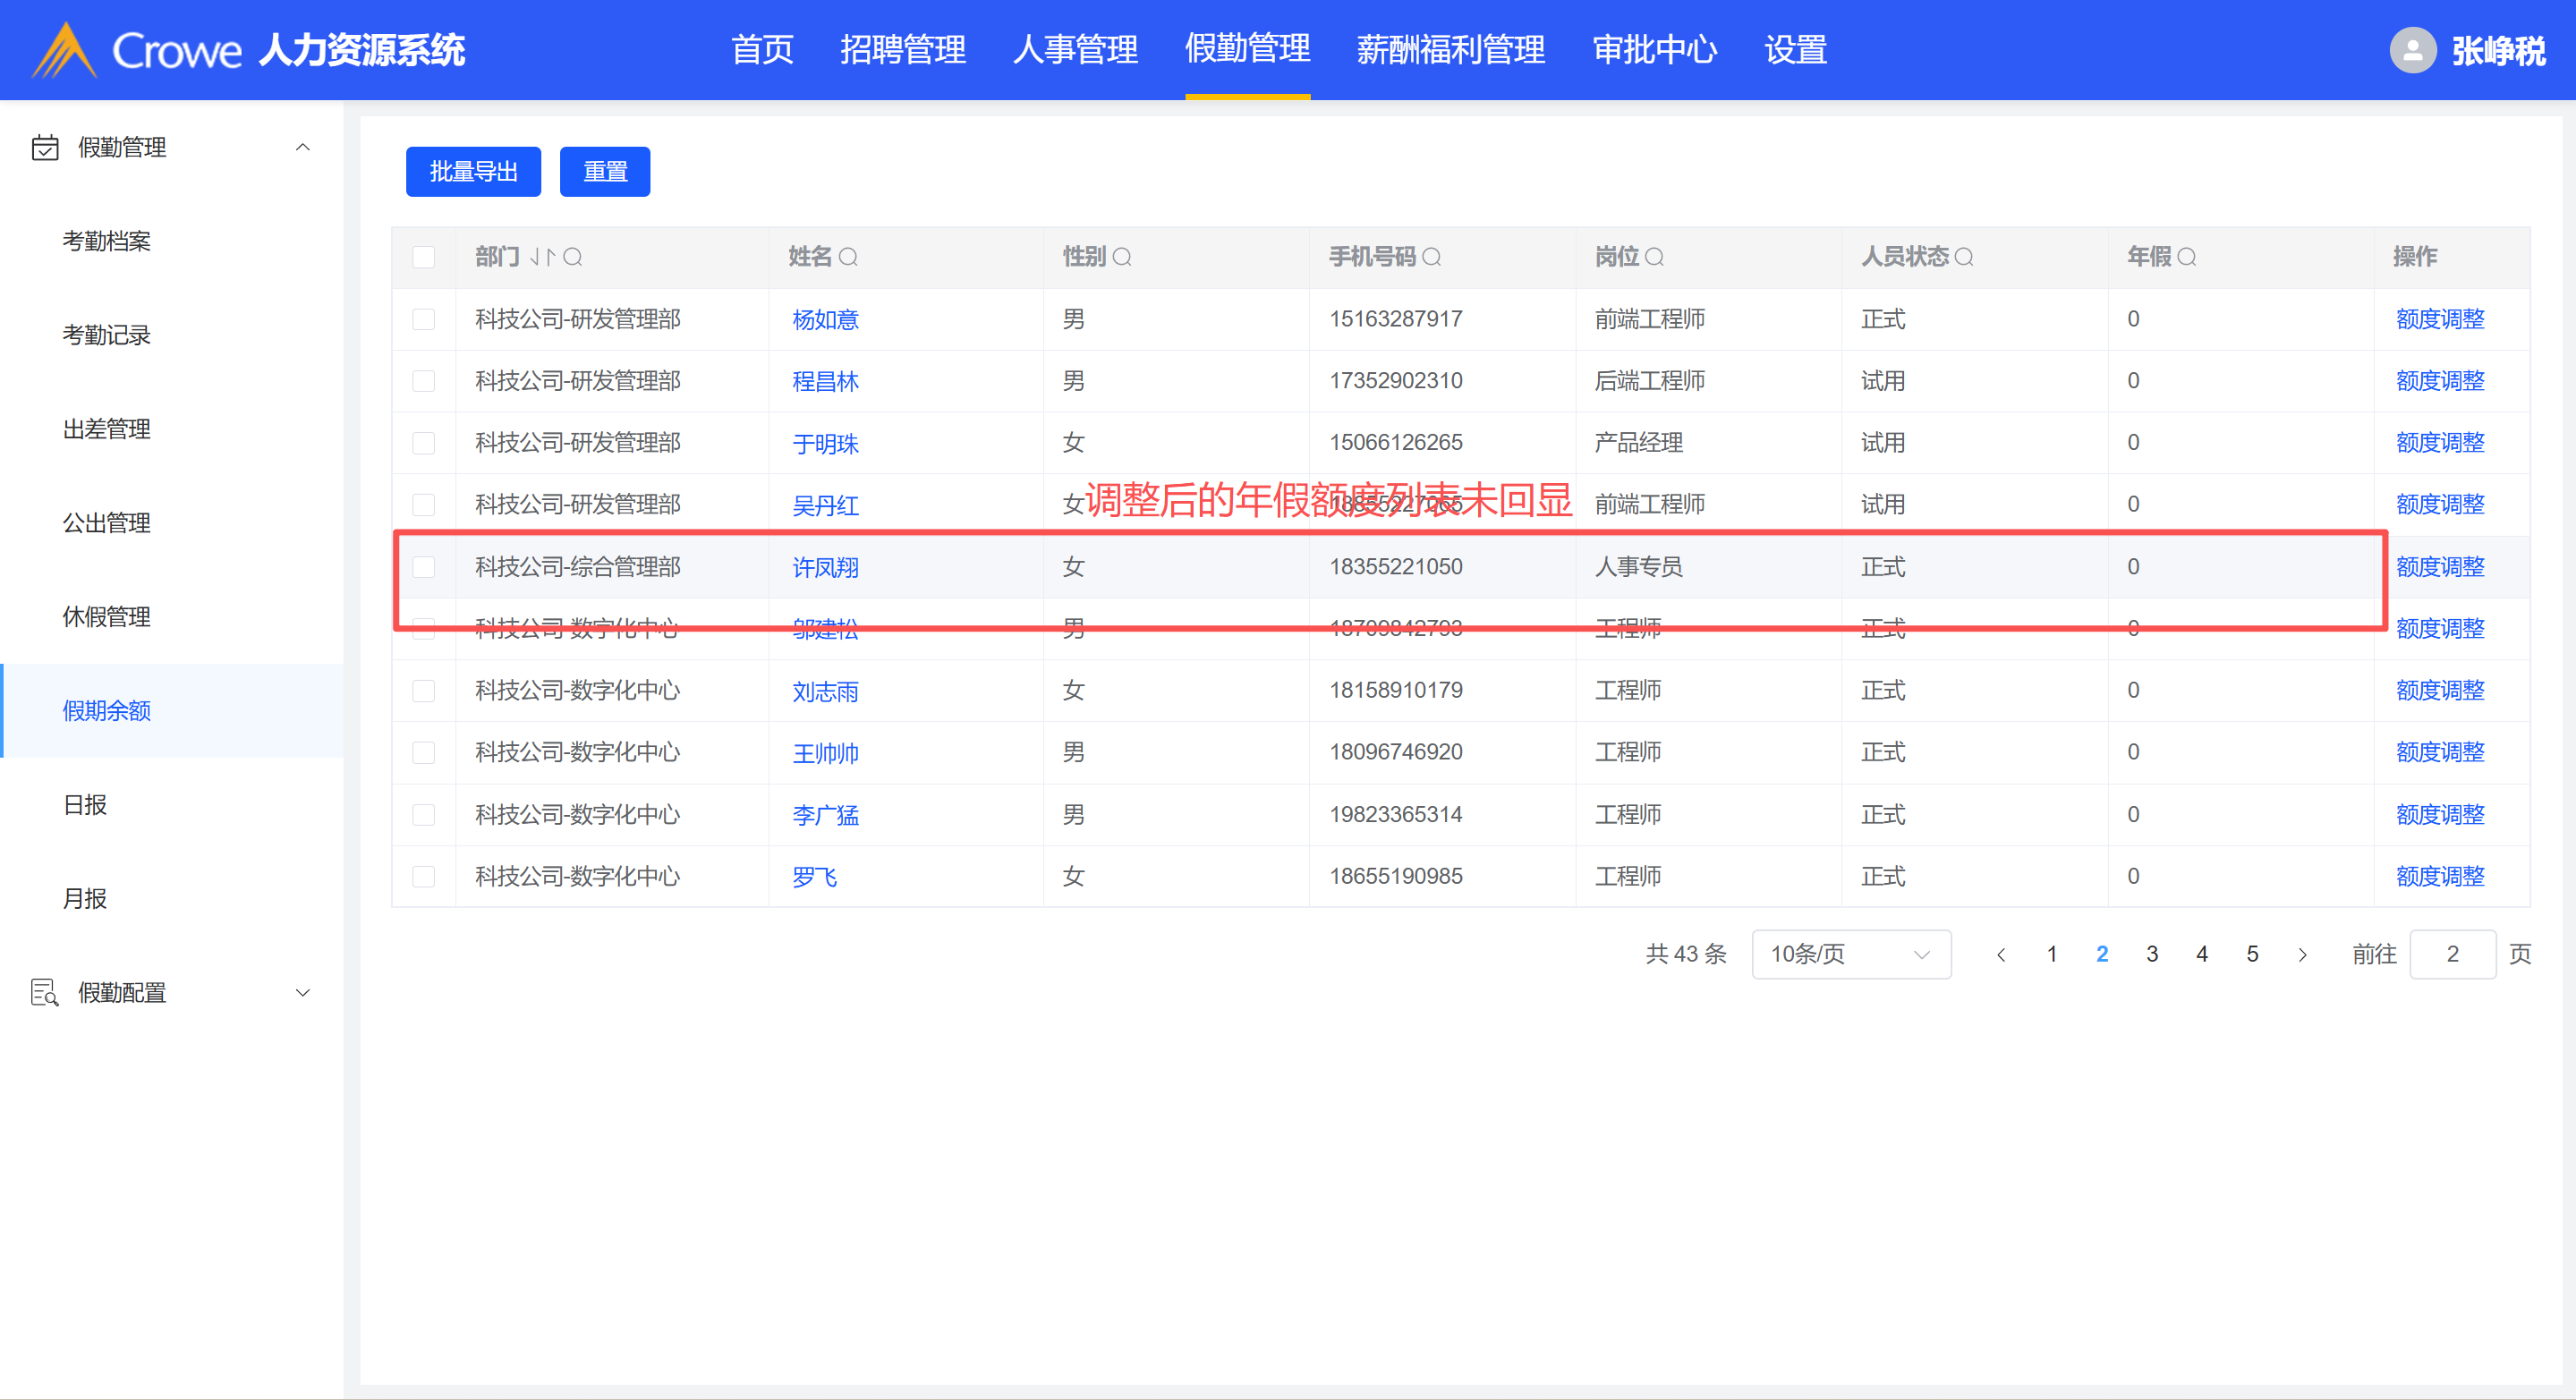
Task: Click the search icon next to 部门 header
Action: pyautogui.click(x=573, y=257)
